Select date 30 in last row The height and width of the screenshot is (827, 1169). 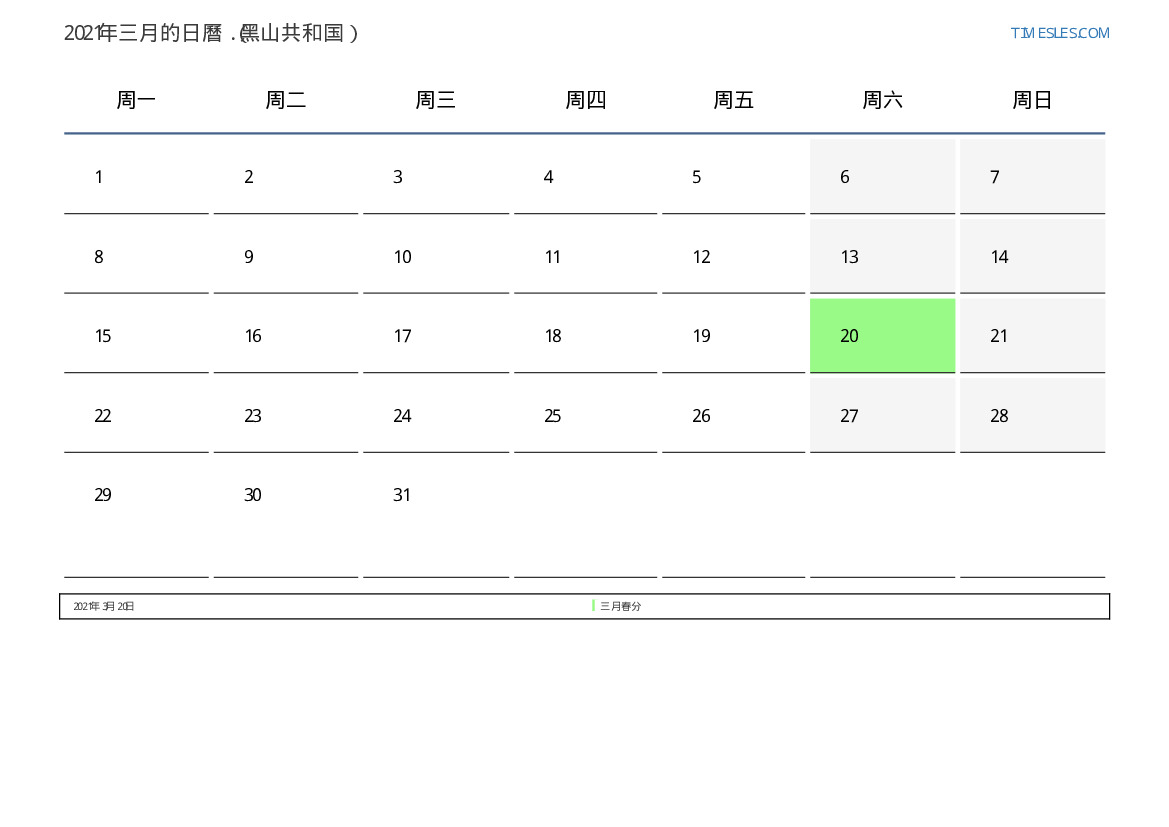point(286,515)
